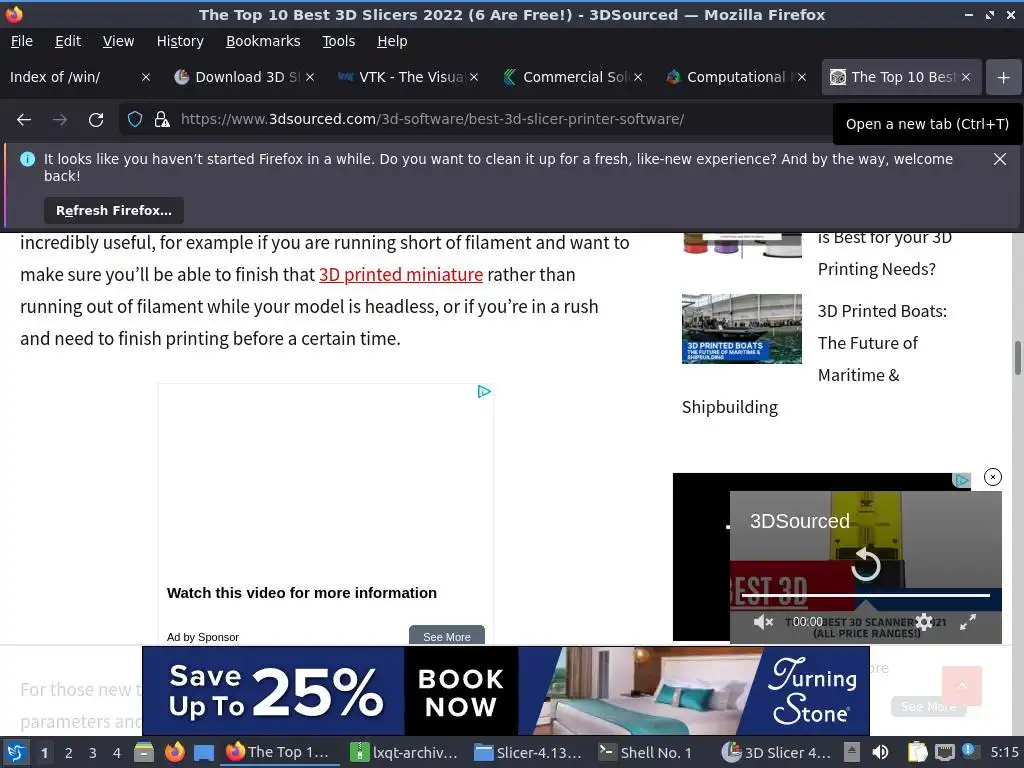The image size is (1024, 768).
Task: Expand video to fullscreen
Action: click(x=968, y=622)
